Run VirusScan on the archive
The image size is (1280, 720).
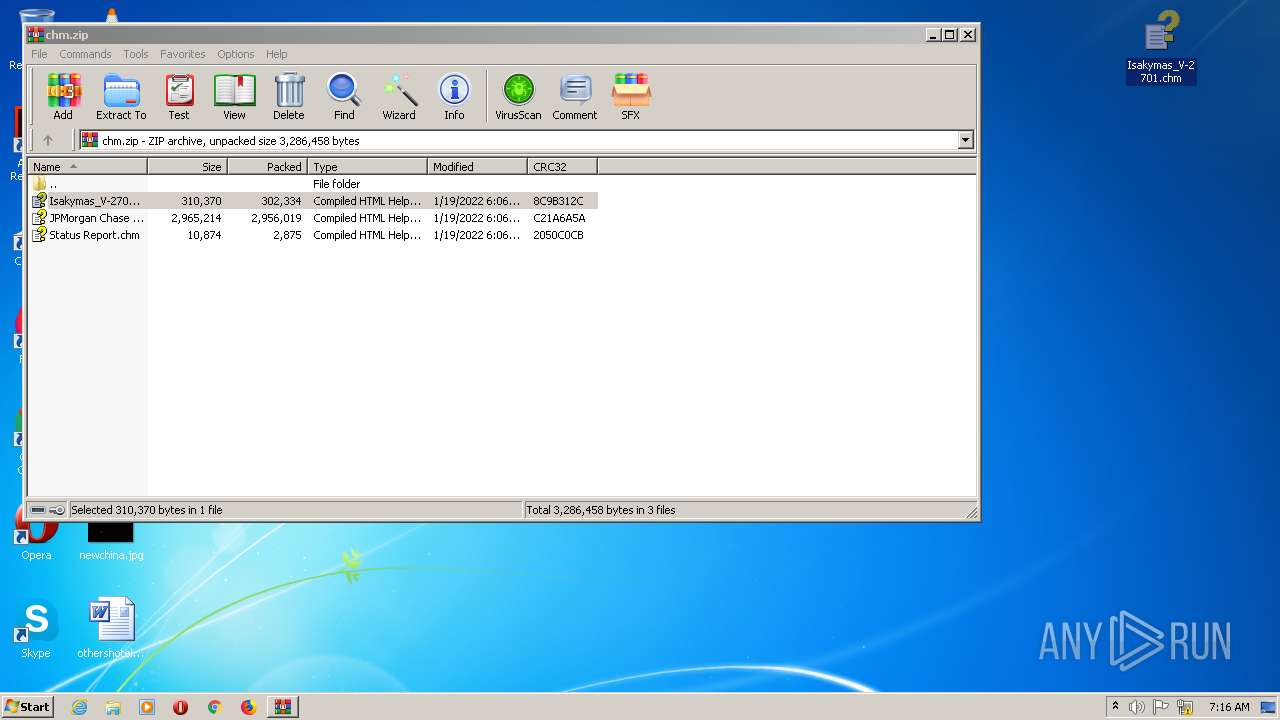[x=518, y=96]
